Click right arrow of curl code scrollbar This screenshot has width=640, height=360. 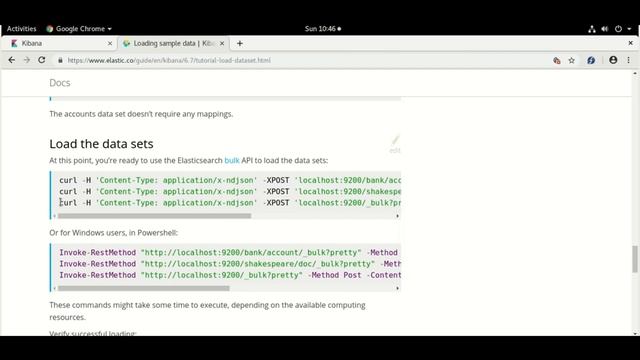397,216
